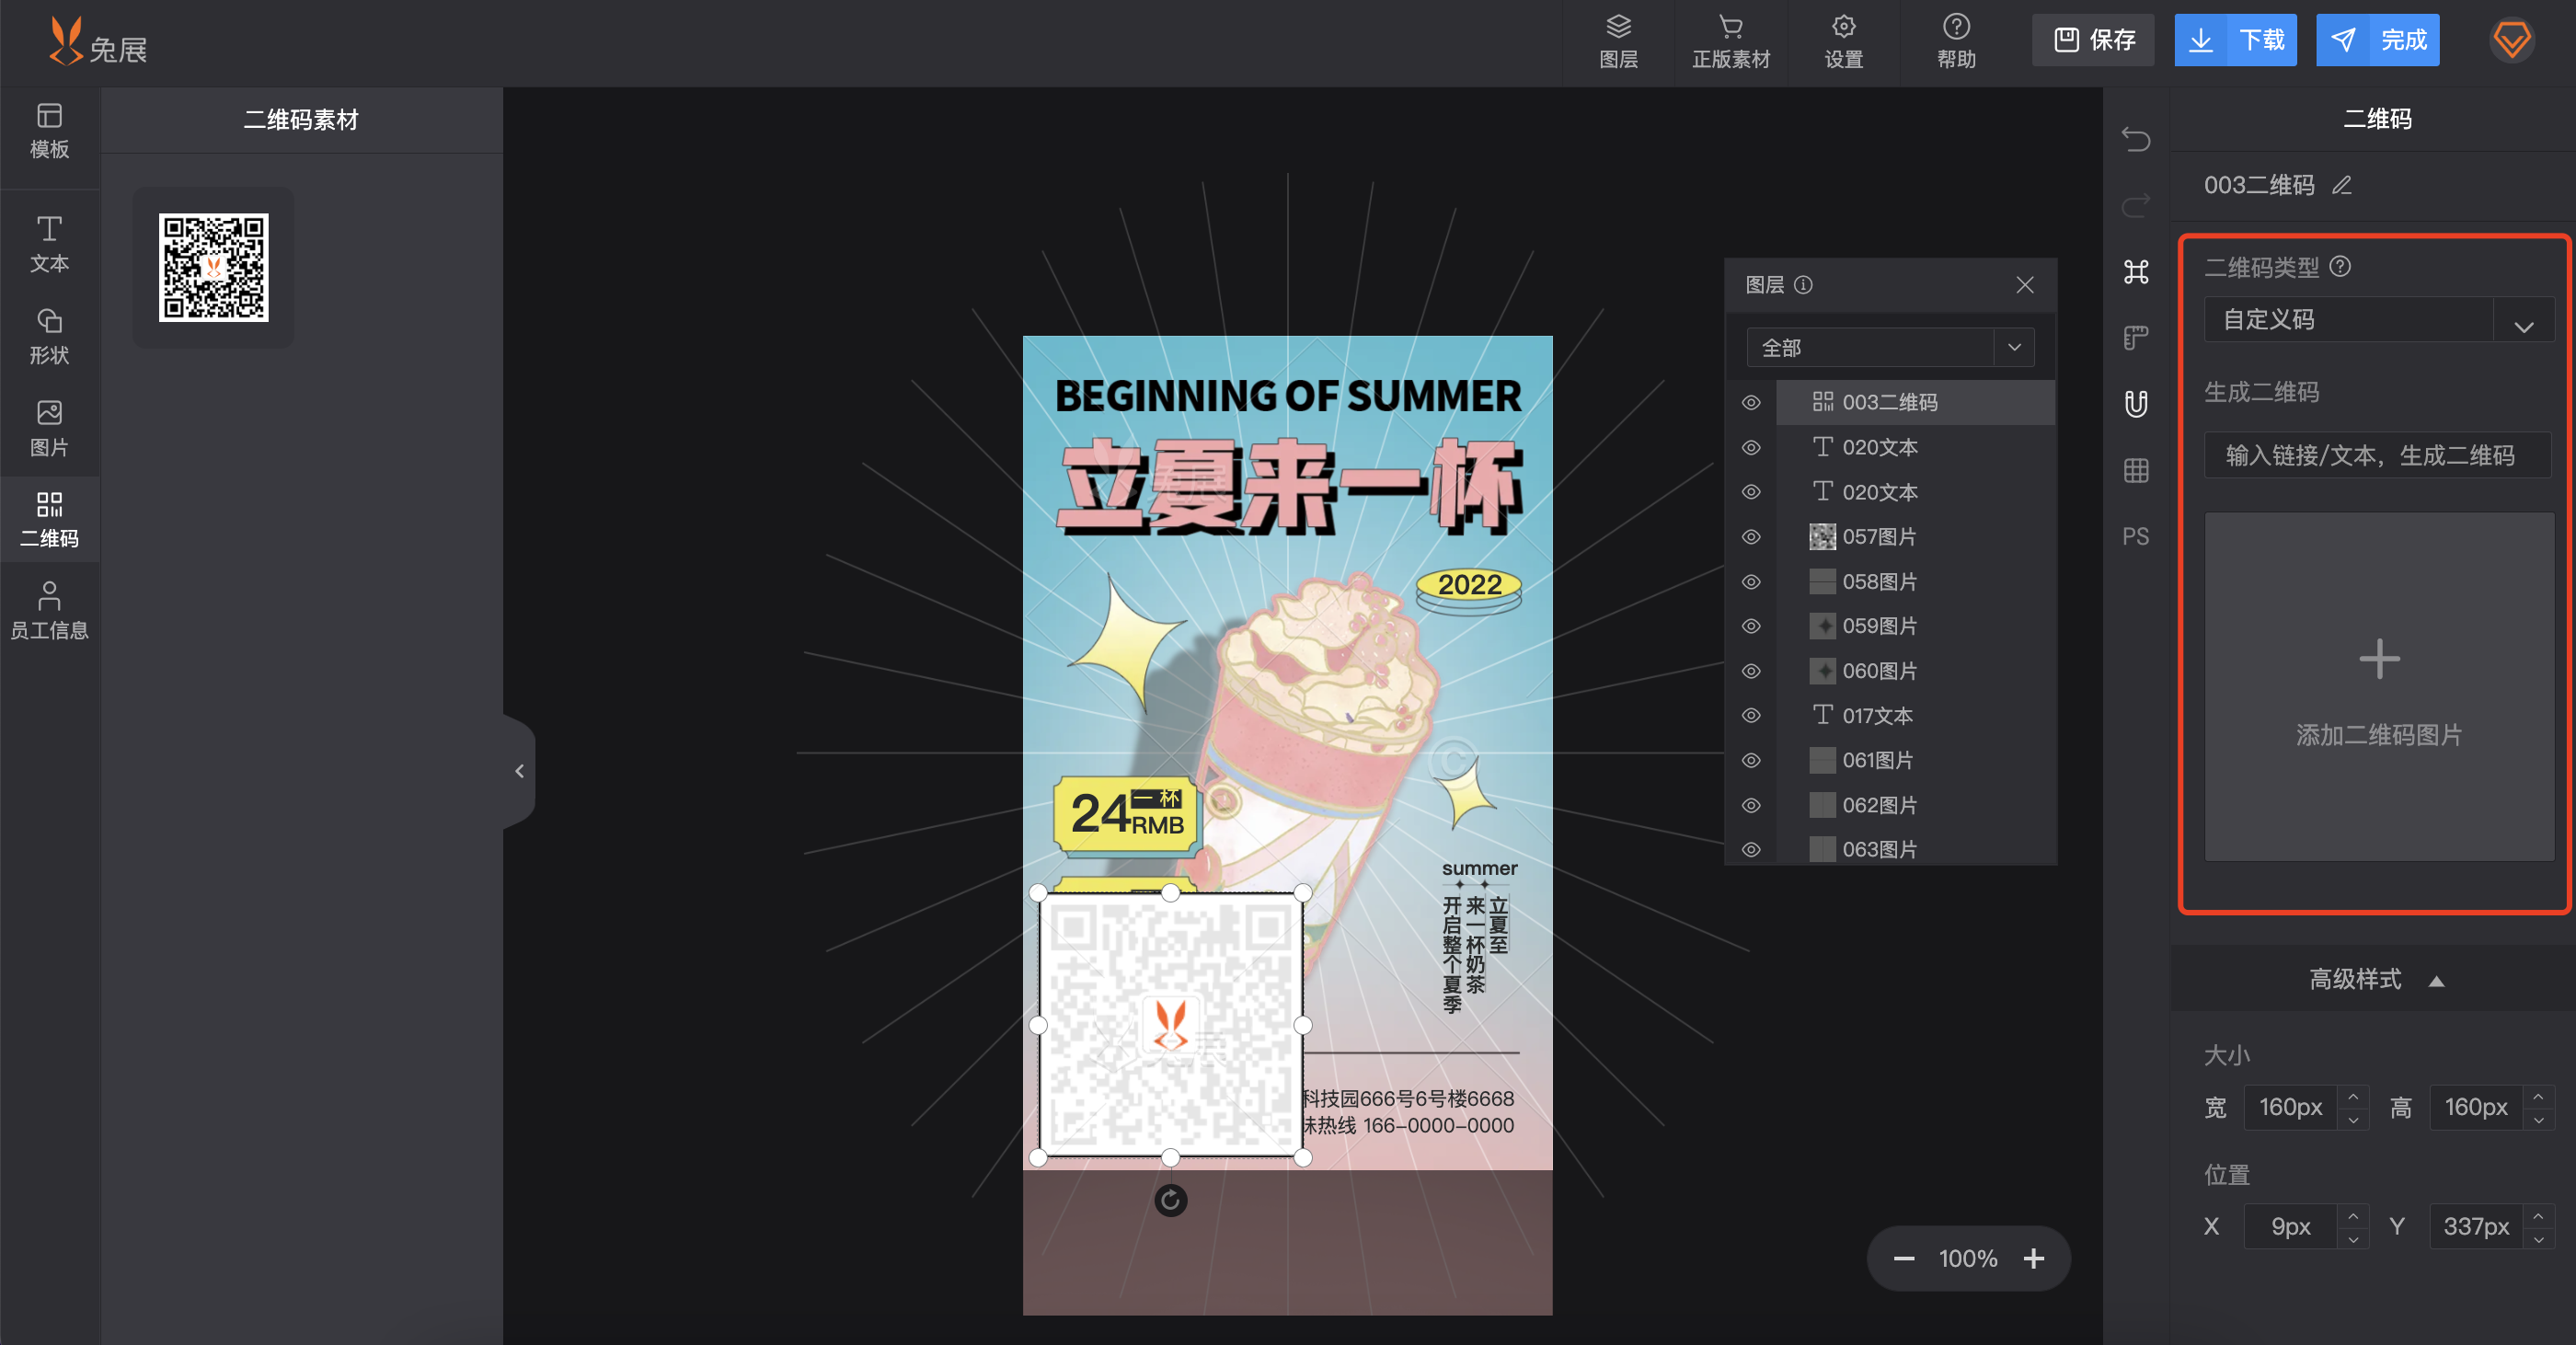Click the VIP diamond badge icon
2576x1345 pixels.
click(2512, 40)
